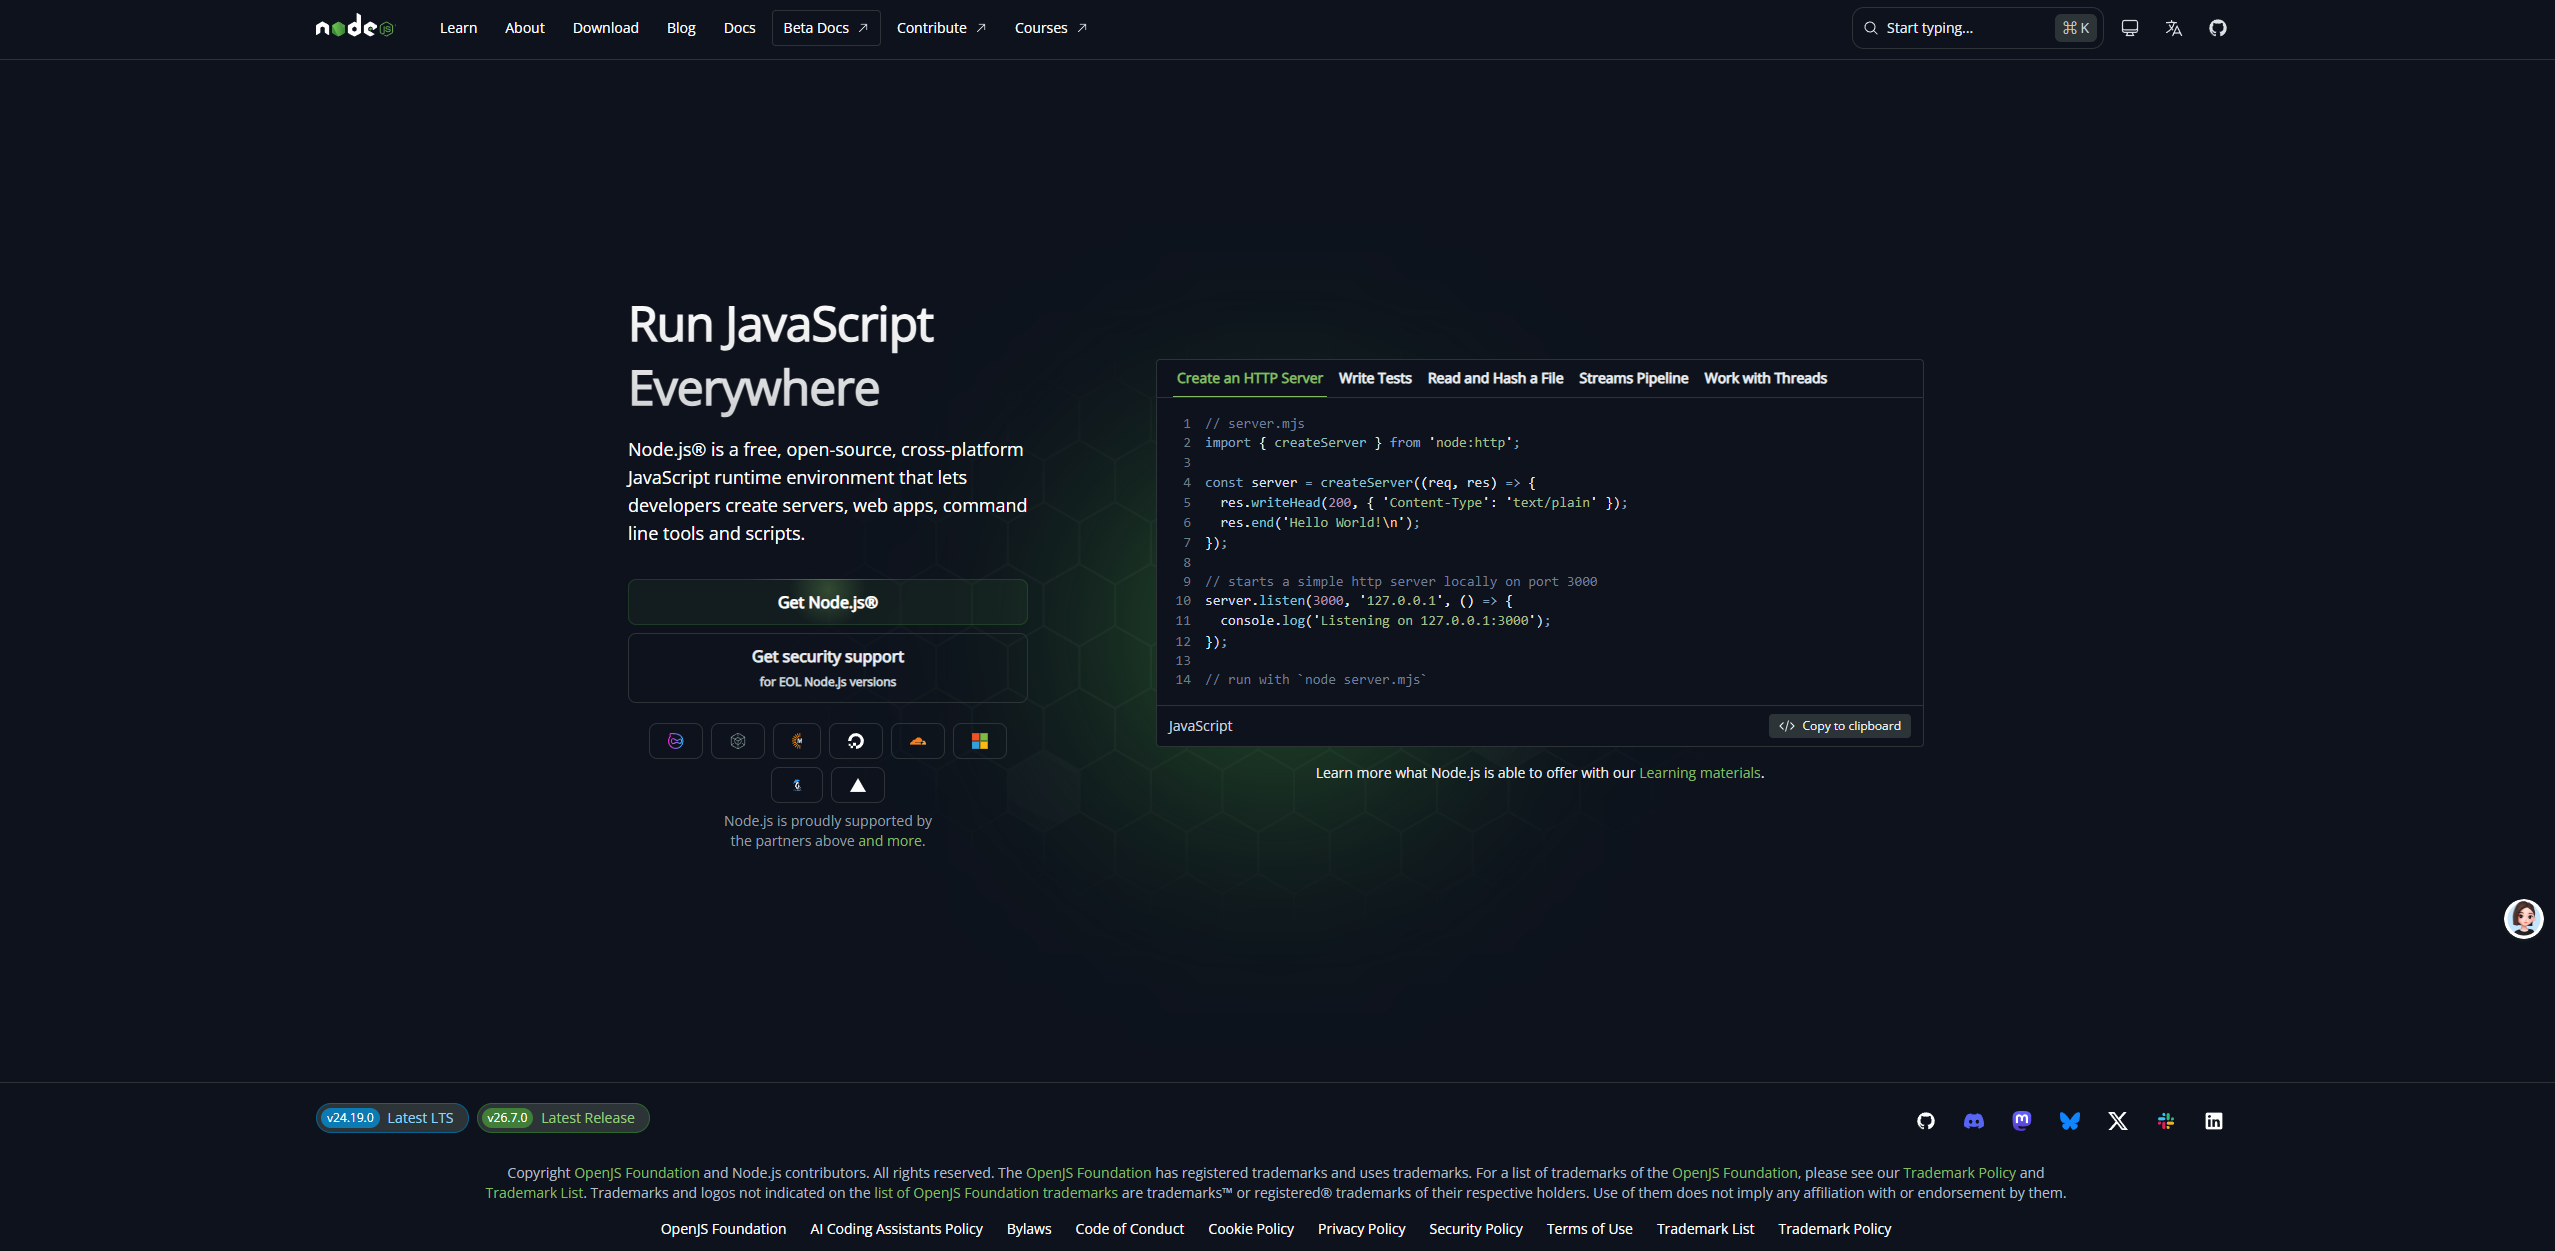Open the Trademark Policy link in the bottom footer row

pyautogui.click(x=1835, y=1229)
